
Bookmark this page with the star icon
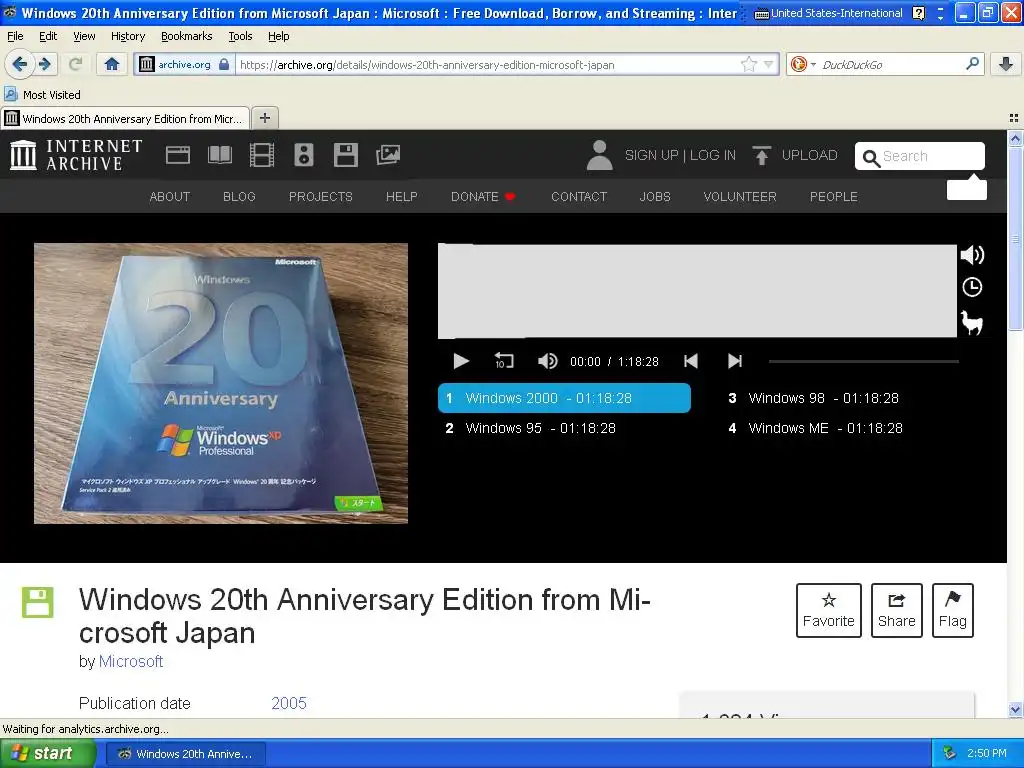click(x=748, y=64)
